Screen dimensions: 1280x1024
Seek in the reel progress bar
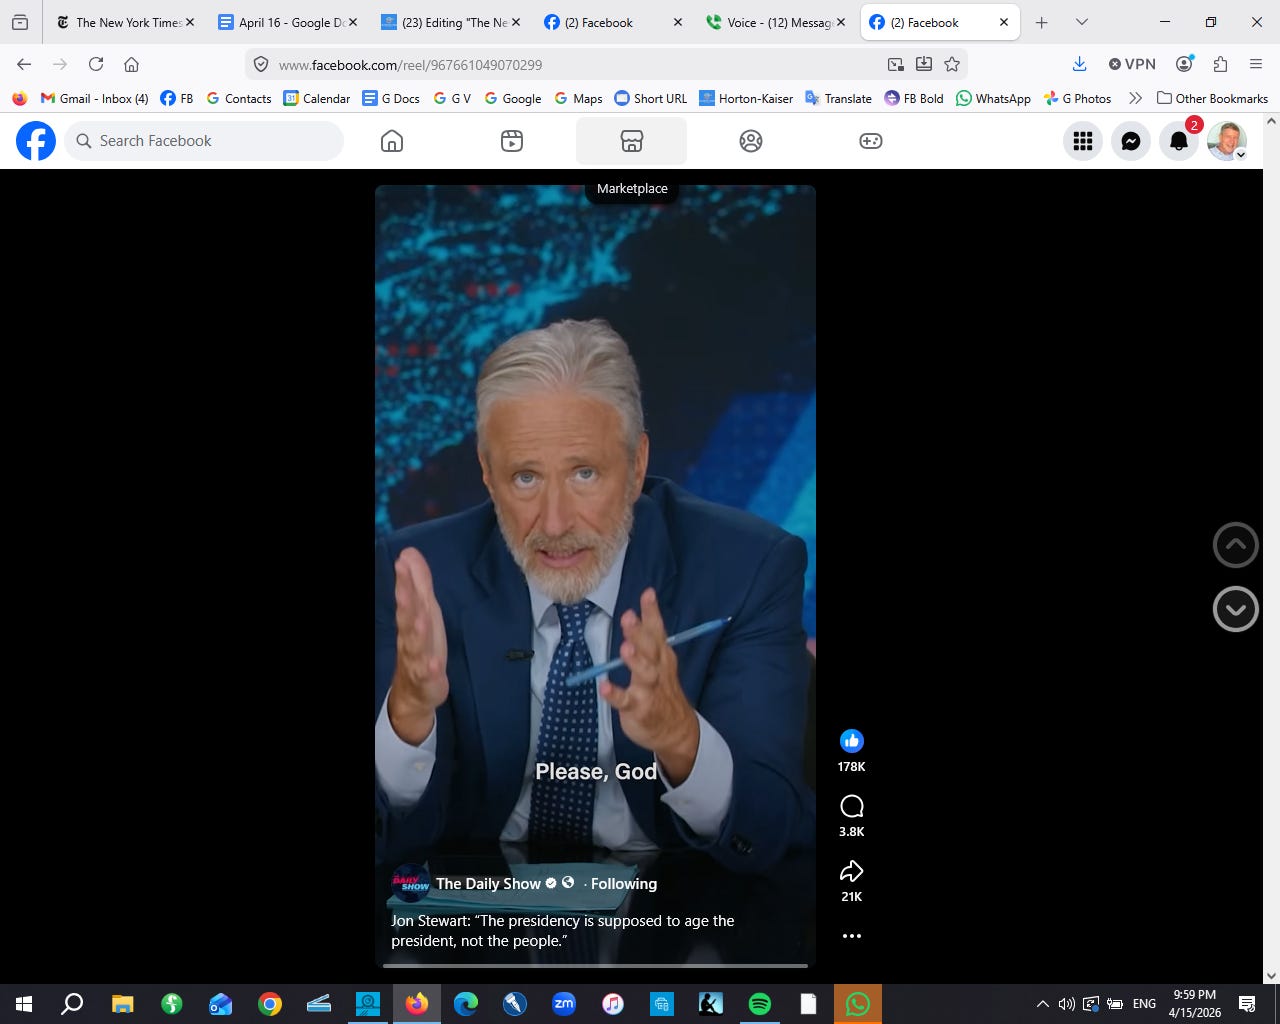click(x=595, y=966)
